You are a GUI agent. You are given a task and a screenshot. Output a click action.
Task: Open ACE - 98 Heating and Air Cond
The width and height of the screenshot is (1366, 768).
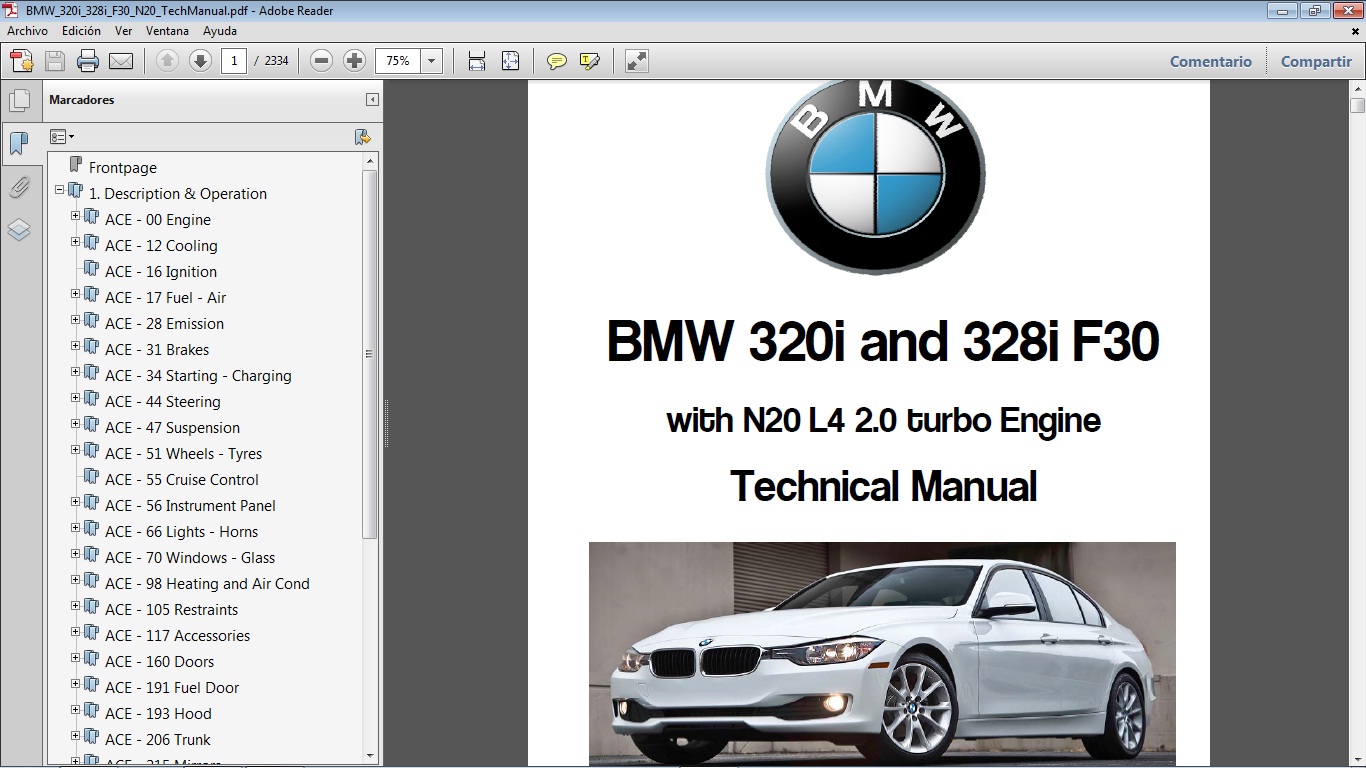coord(207,584)
